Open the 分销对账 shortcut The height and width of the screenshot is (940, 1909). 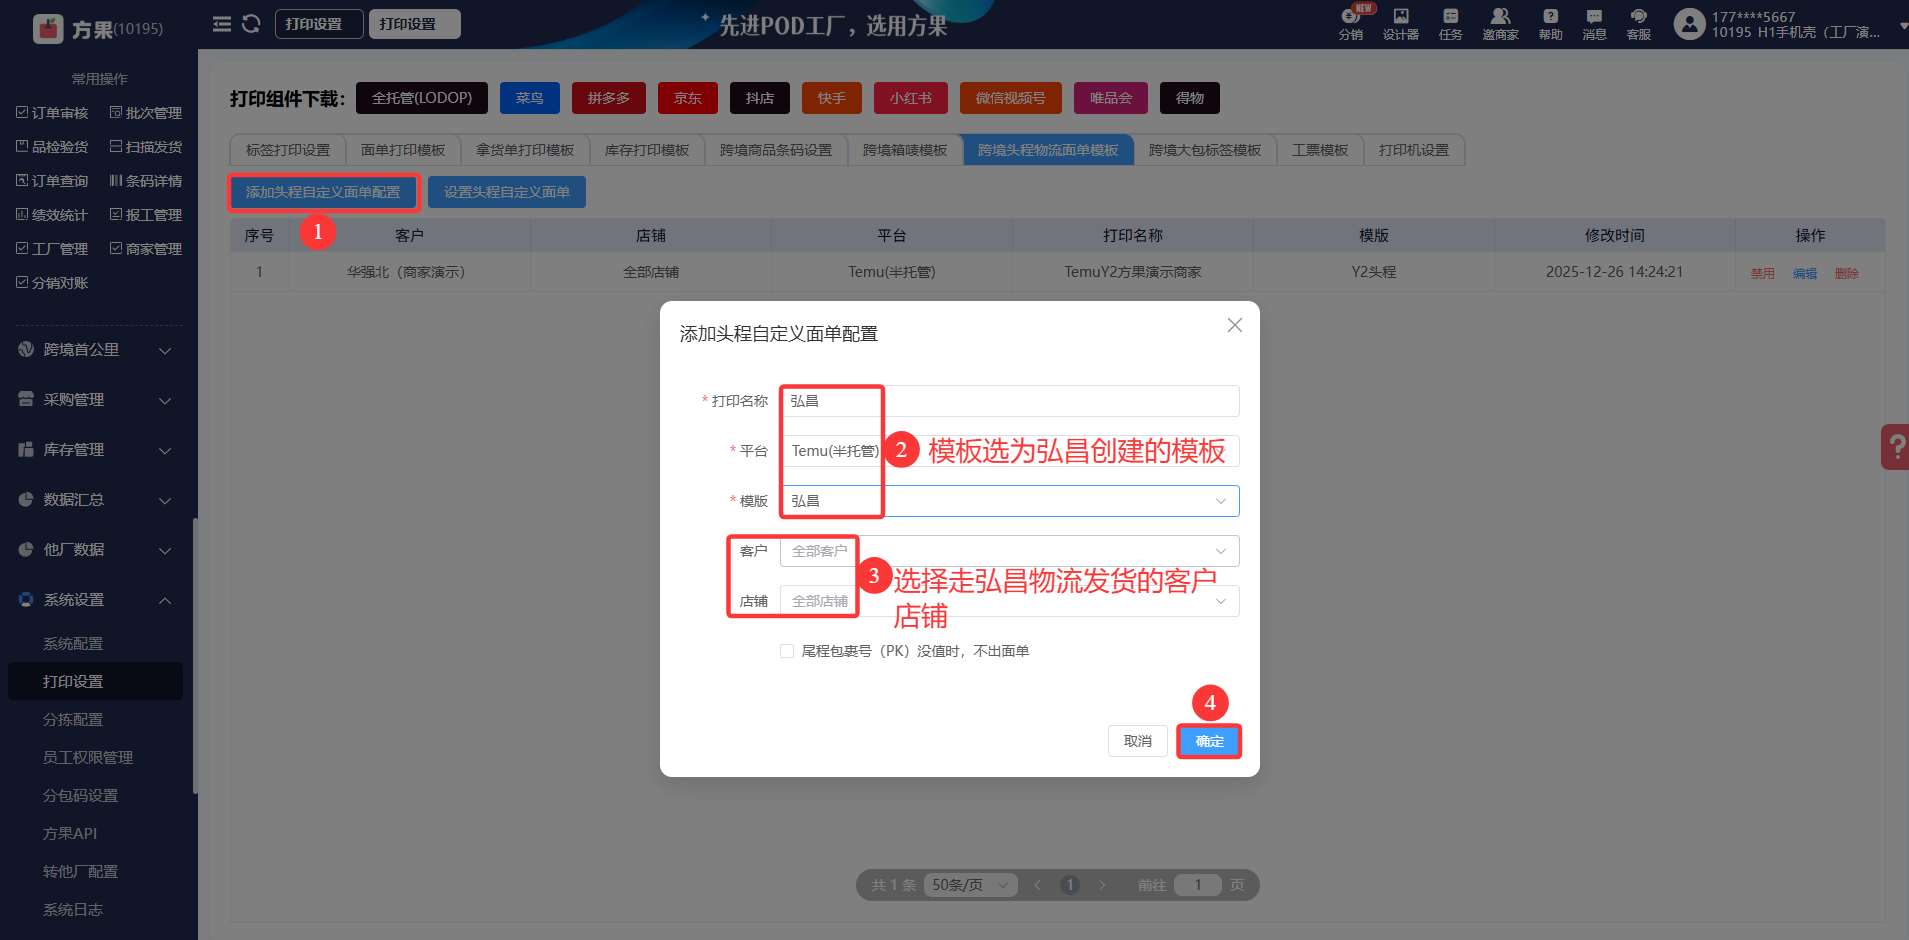[52, 283]
